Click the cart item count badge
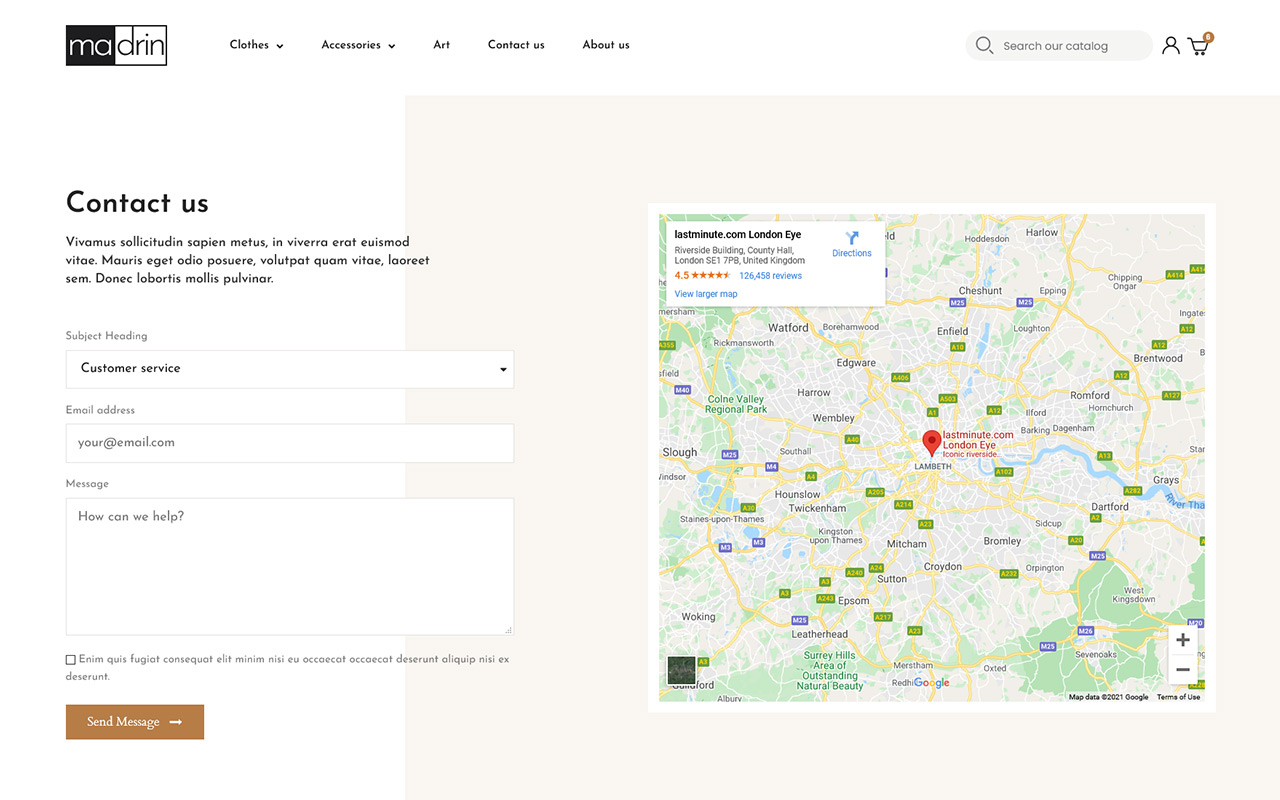1280x800 pixels. pyautogui.click(x=1208, y=37)
